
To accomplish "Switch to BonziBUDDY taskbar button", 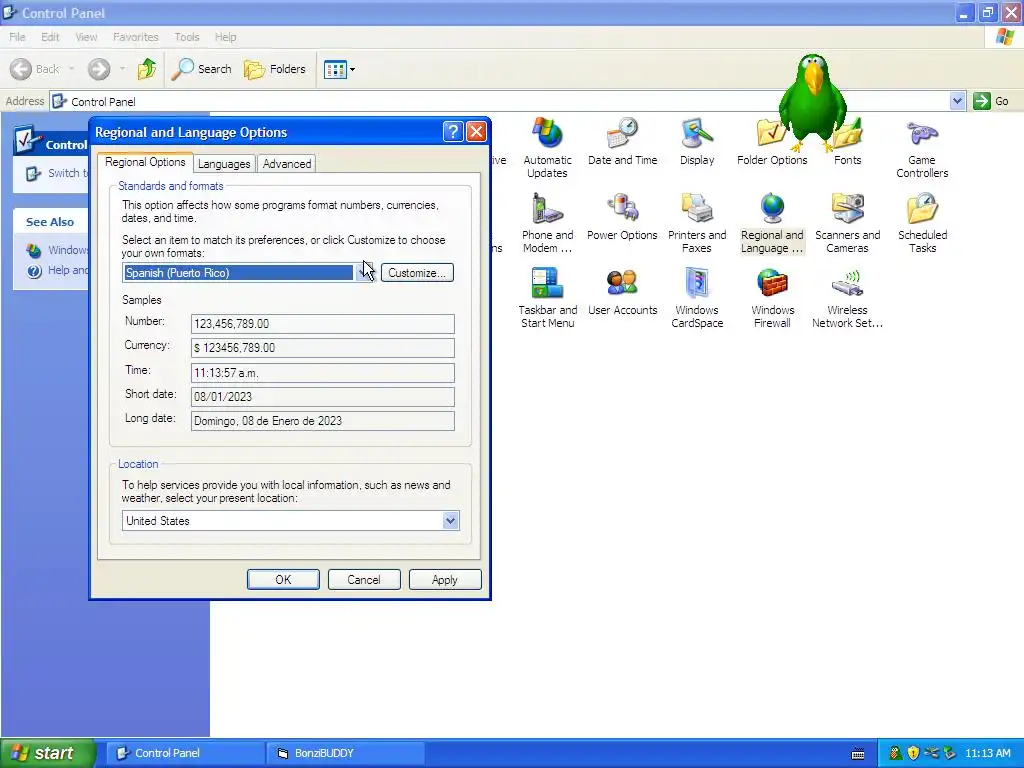I will tap(345, 754).
